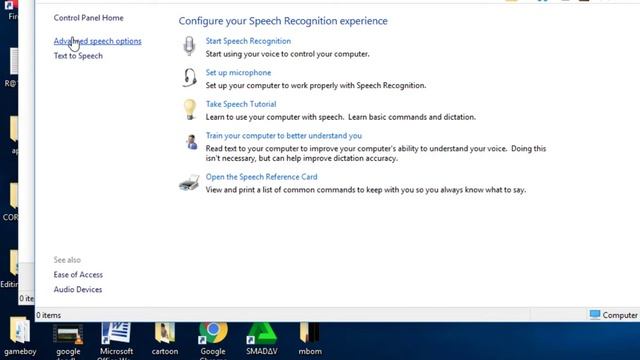
Task: Open Advanced speech options in the sidebar
Action: click(x=98, y=41)
